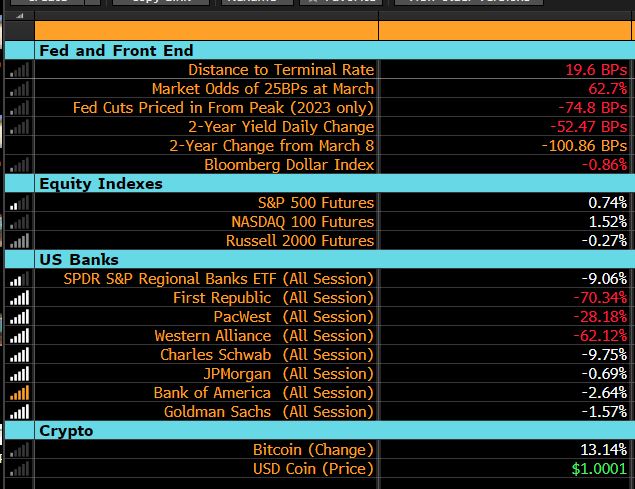Click the 2-Year Yield Daily Change label
635x489 pixels.
[281, 127]
